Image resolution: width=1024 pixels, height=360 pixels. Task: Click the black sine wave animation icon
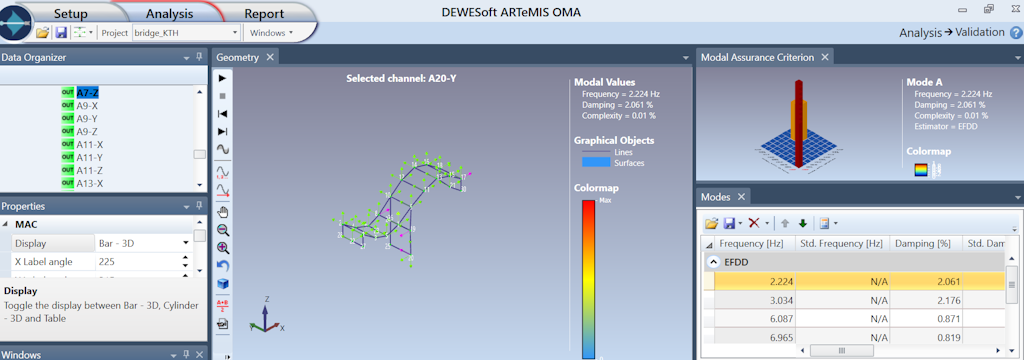pos(223,150)
